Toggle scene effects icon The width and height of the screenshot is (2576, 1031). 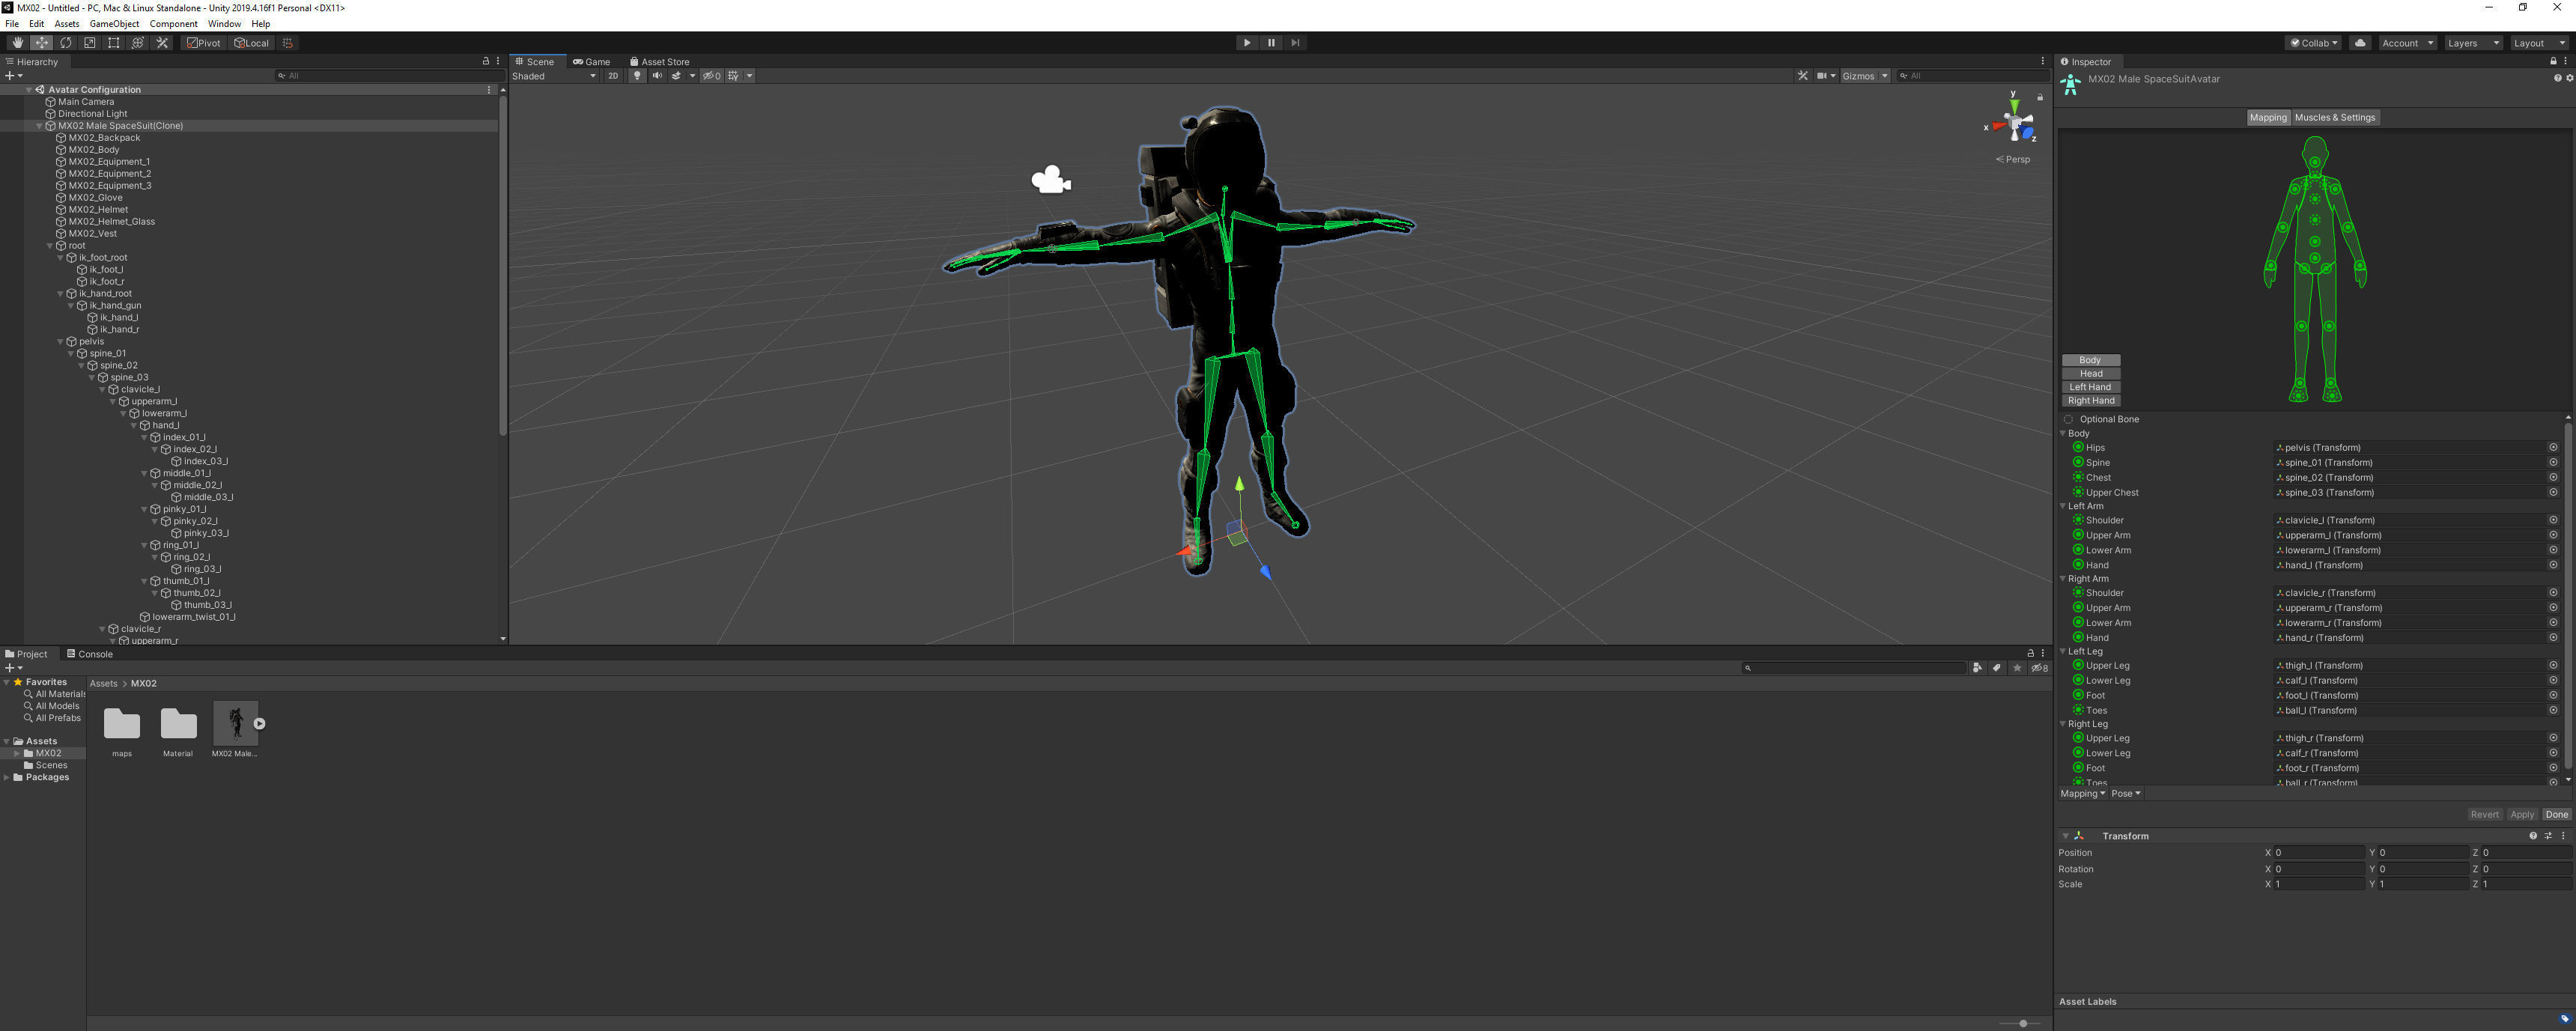coord(676,76)
